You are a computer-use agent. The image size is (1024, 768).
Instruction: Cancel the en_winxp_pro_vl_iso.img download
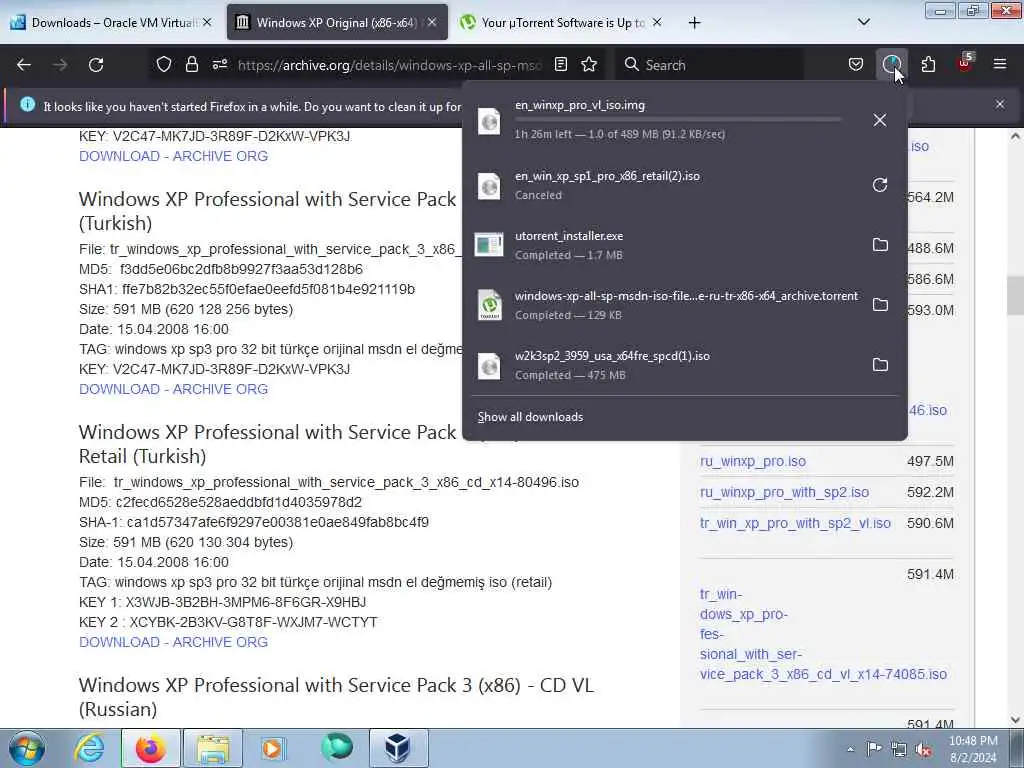point(880,120)
